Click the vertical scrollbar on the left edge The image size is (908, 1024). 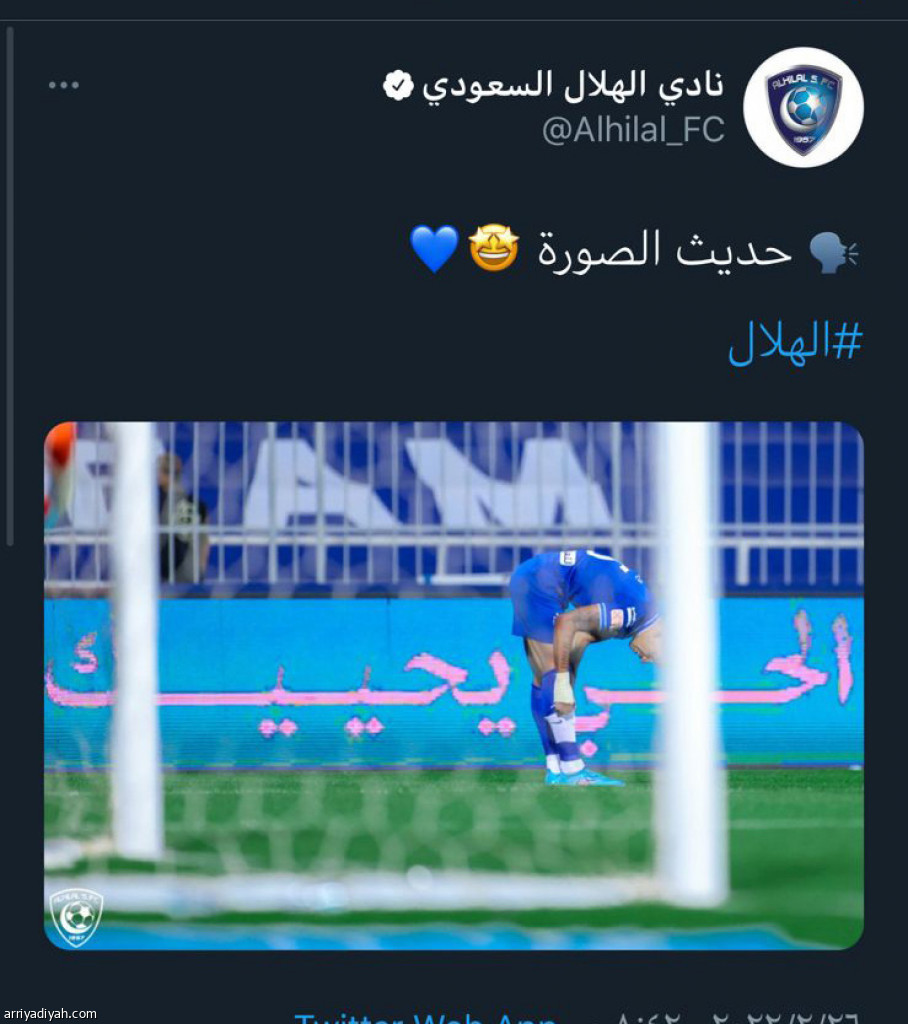(x=9, y=286)
